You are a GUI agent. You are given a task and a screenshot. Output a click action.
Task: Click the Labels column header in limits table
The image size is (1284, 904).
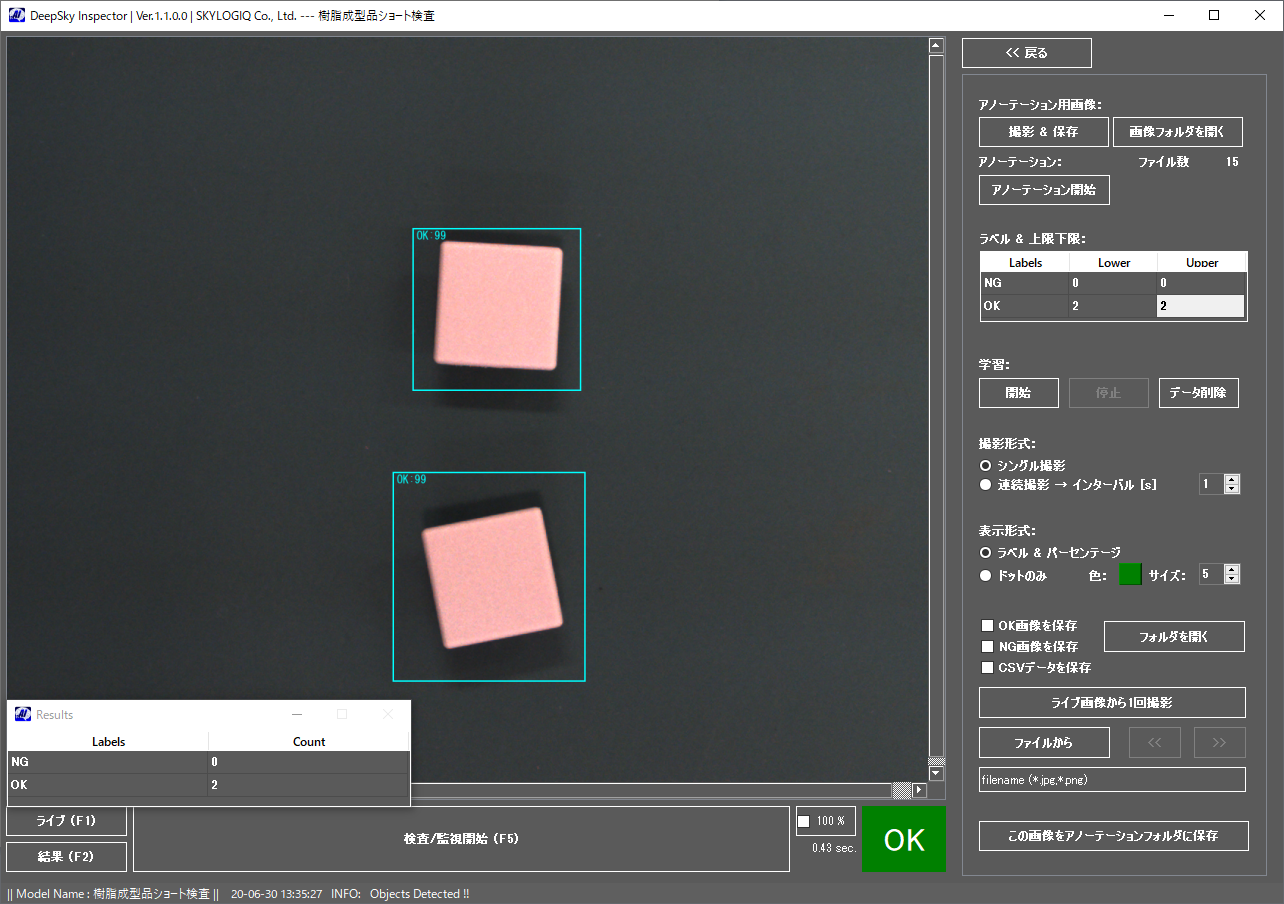(1026, 263)
